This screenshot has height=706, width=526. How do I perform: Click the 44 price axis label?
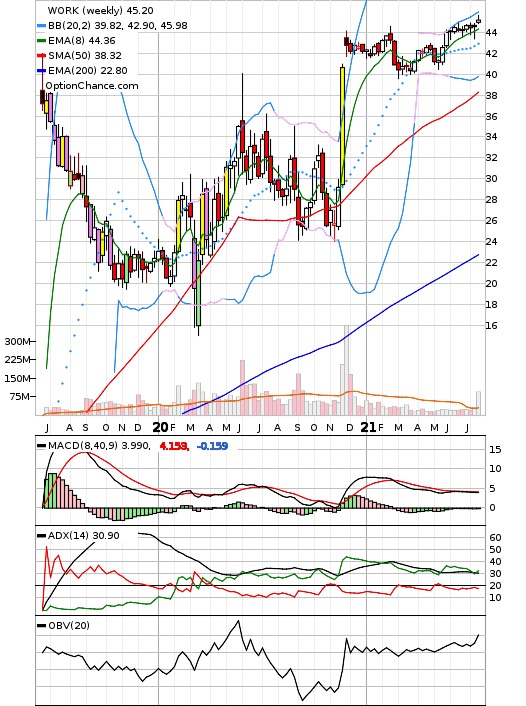coord(491,32)
